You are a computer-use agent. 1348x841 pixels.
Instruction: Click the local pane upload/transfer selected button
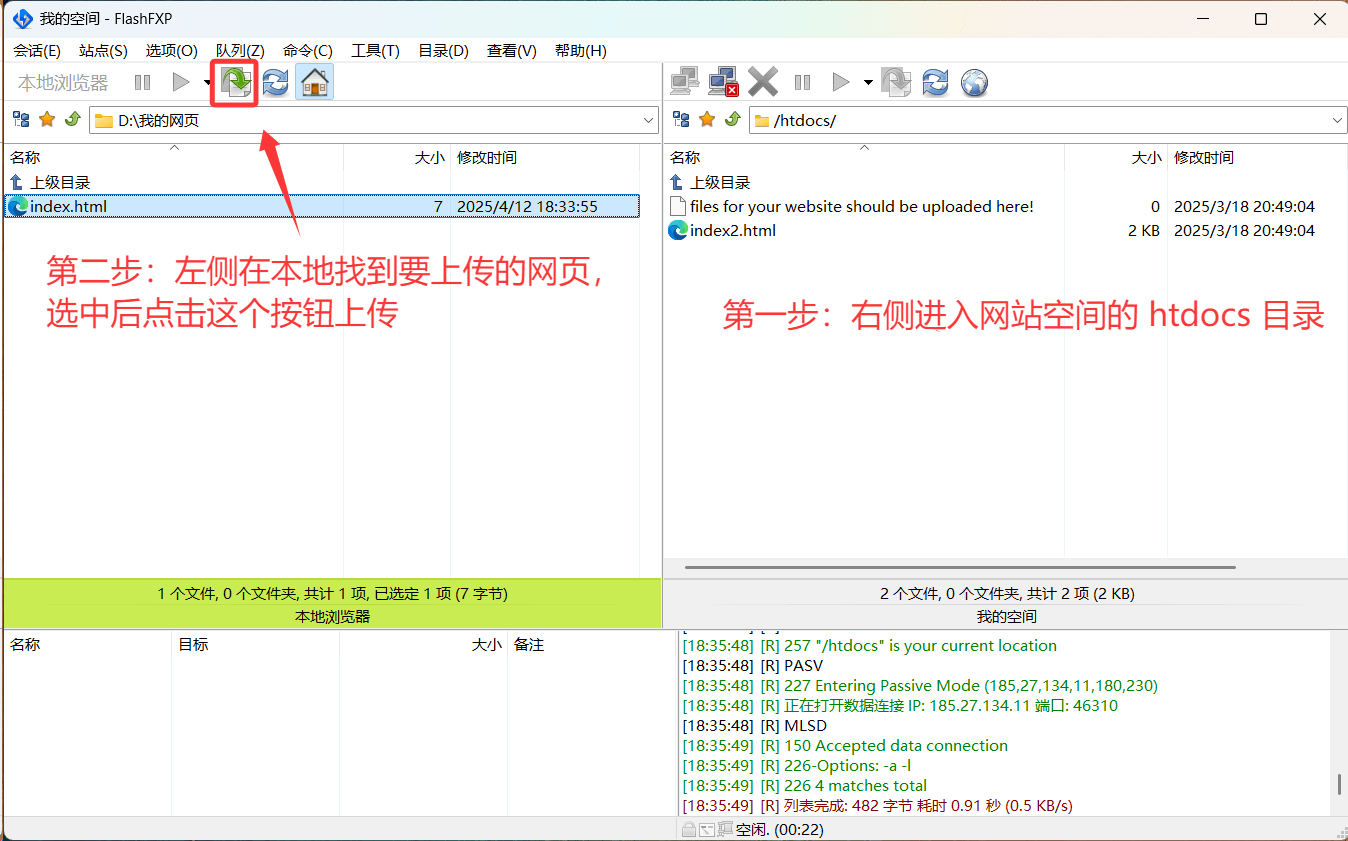point(235,82)
